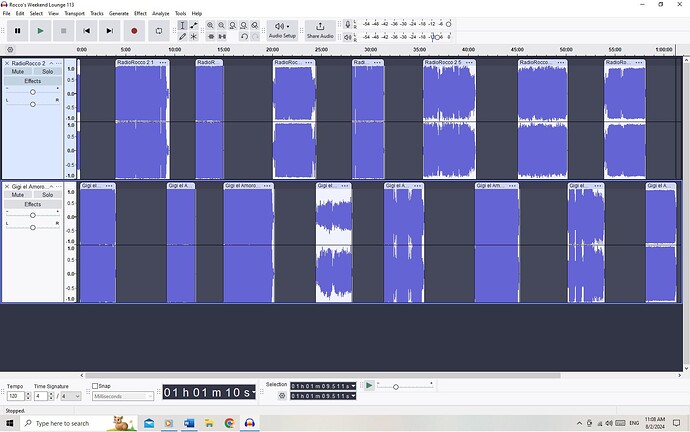Open Gigi el Amoro track options menu

coord(59,187)
